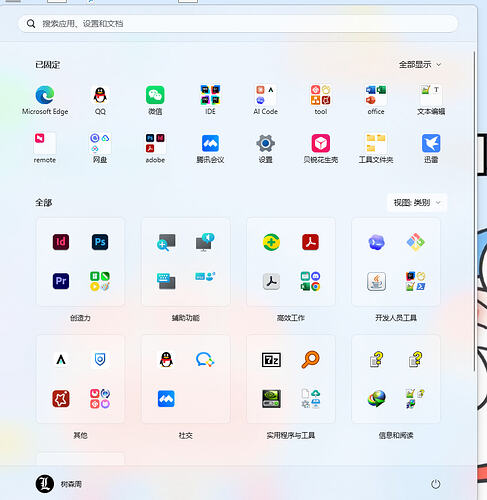The image size is (487, 500).
Task: Expand more apps group in 实用程序与工具
Action: pyautogui.click(x=310, y=399)
